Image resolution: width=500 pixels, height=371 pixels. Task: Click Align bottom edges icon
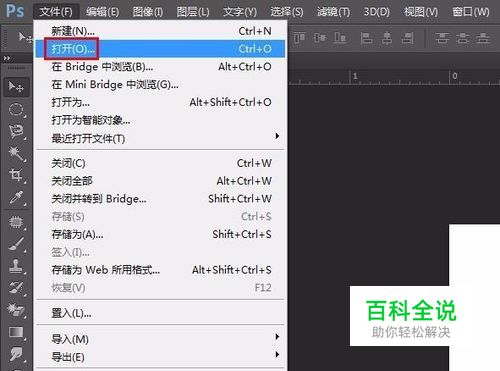(340, 38)
